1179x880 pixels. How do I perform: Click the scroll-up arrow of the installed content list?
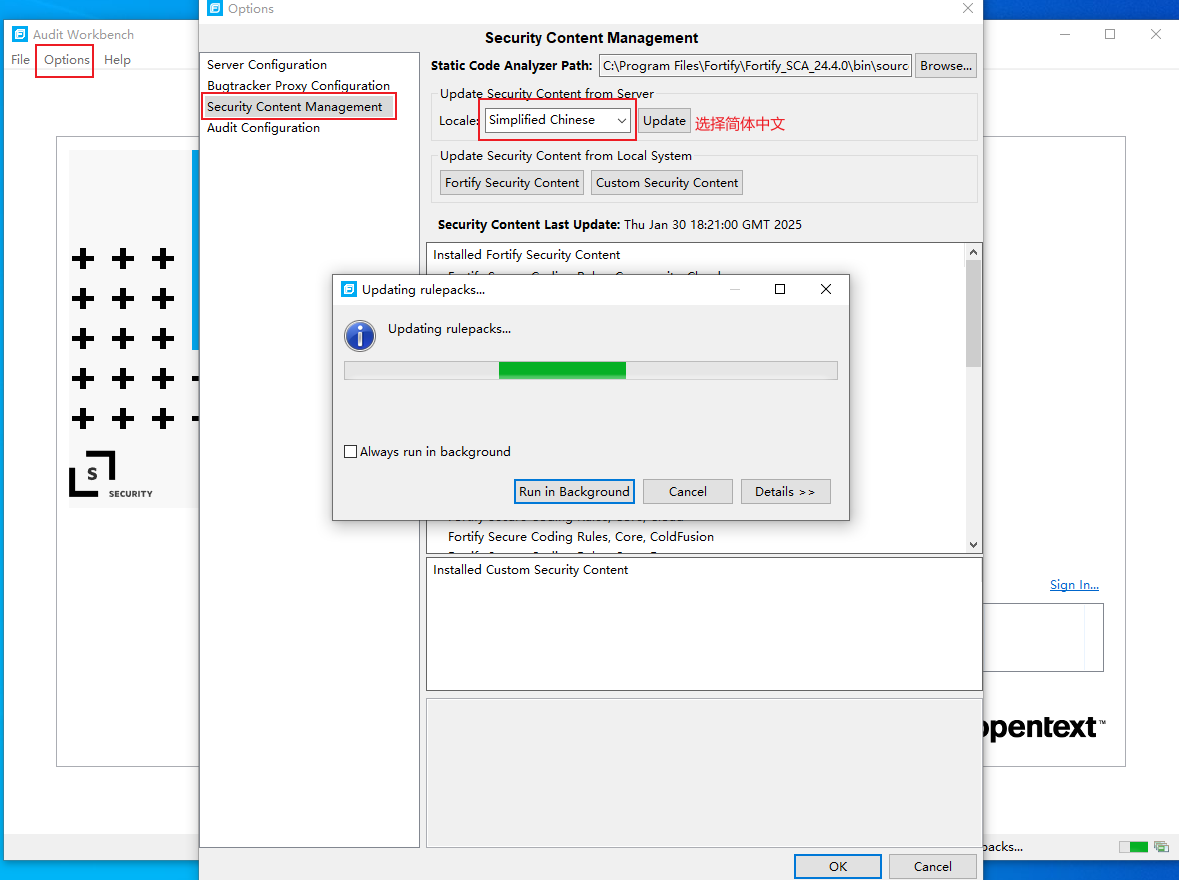[x=974, y=252]
